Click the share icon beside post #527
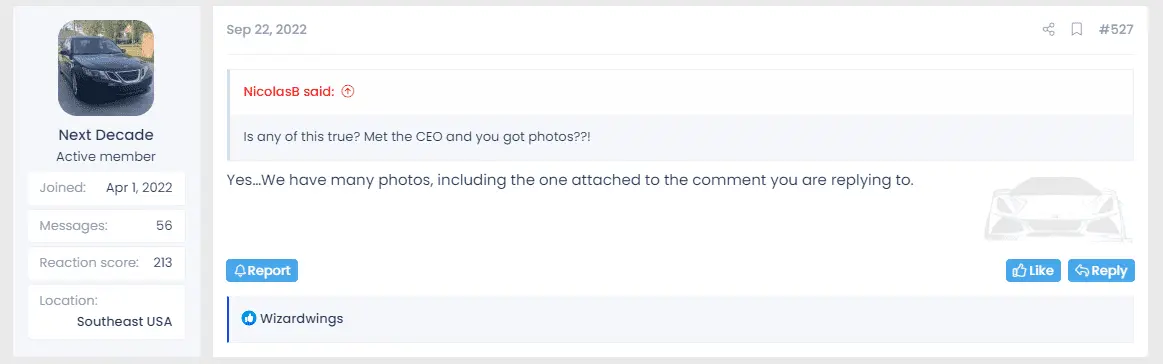This screenshot has width=1163, height=364. pyautogui.click(x=1048, y=30)
